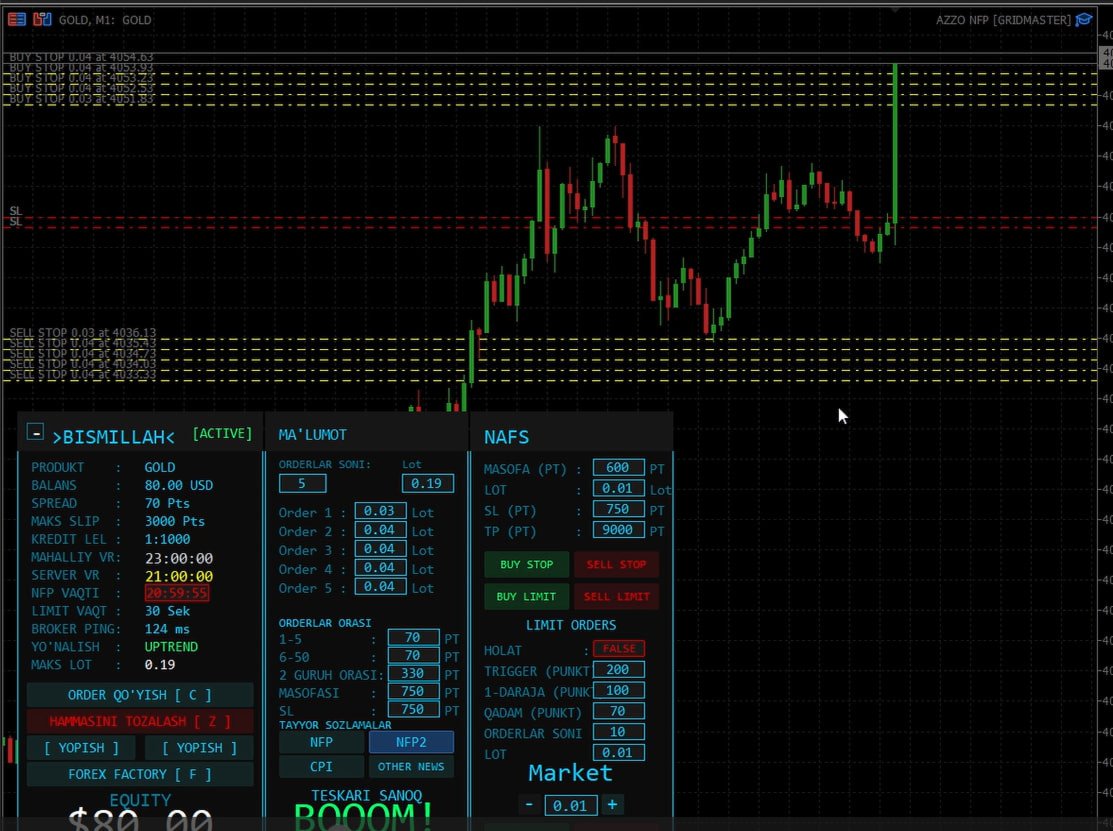This screenshot has width=1113, height=831.
Task: Select the NFP2 preset
Action: (411, 742)
